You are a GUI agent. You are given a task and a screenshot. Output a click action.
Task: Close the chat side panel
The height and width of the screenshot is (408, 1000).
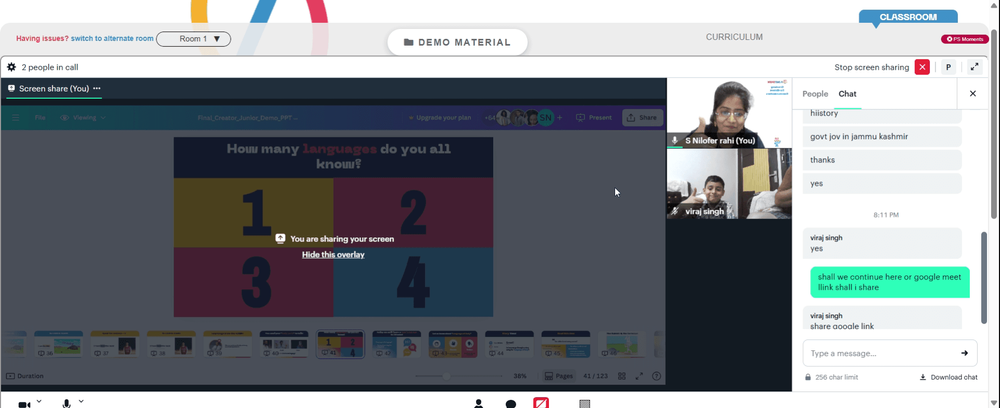tap(973, 94)
